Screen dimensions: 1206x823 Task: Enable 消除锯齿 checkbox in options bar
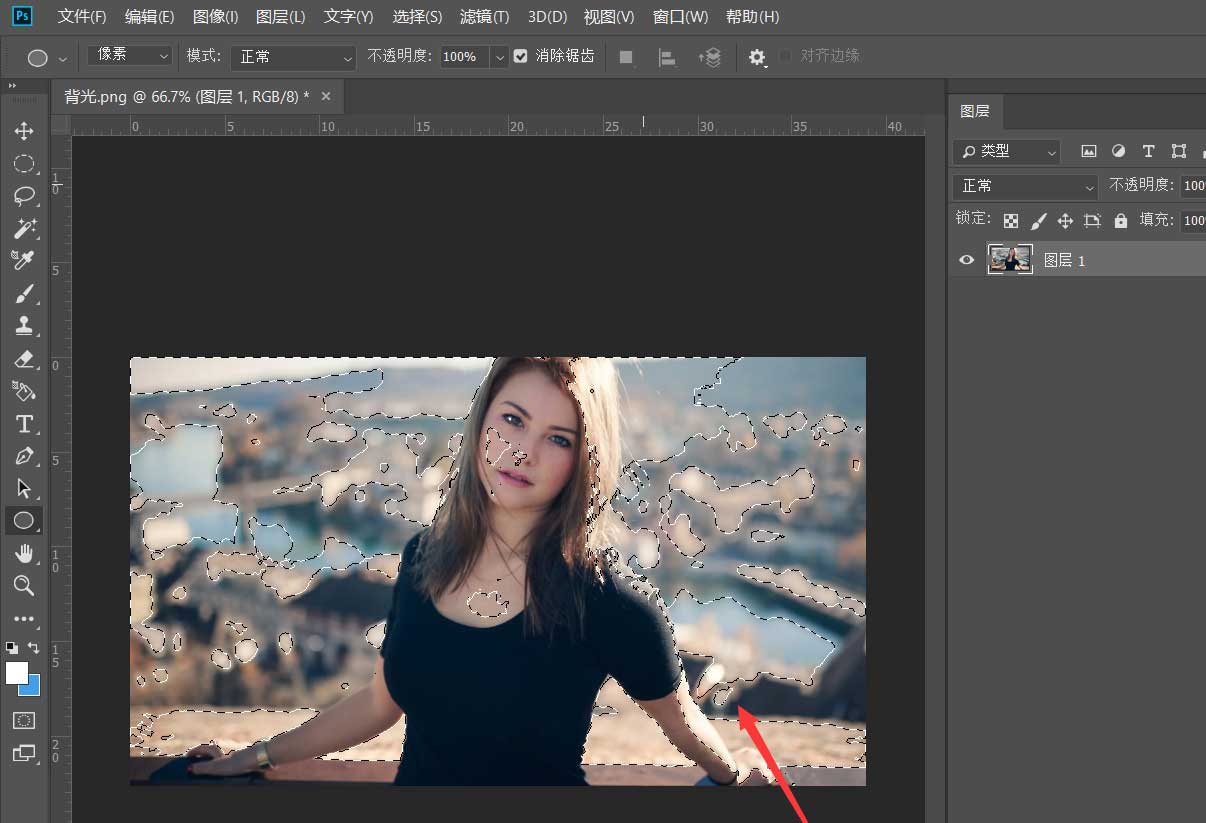tap(520, 56)
